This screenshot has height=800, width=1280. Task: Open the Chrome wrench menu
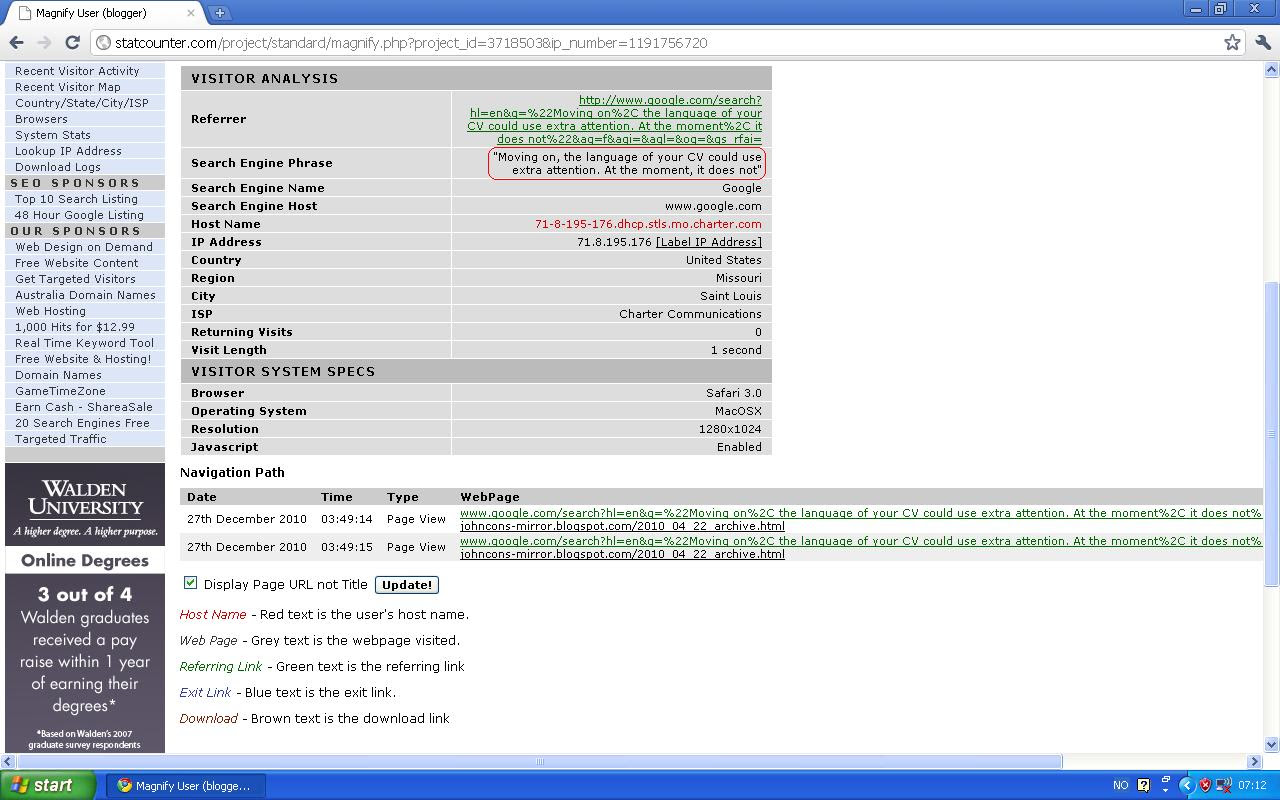point(1263,42)
